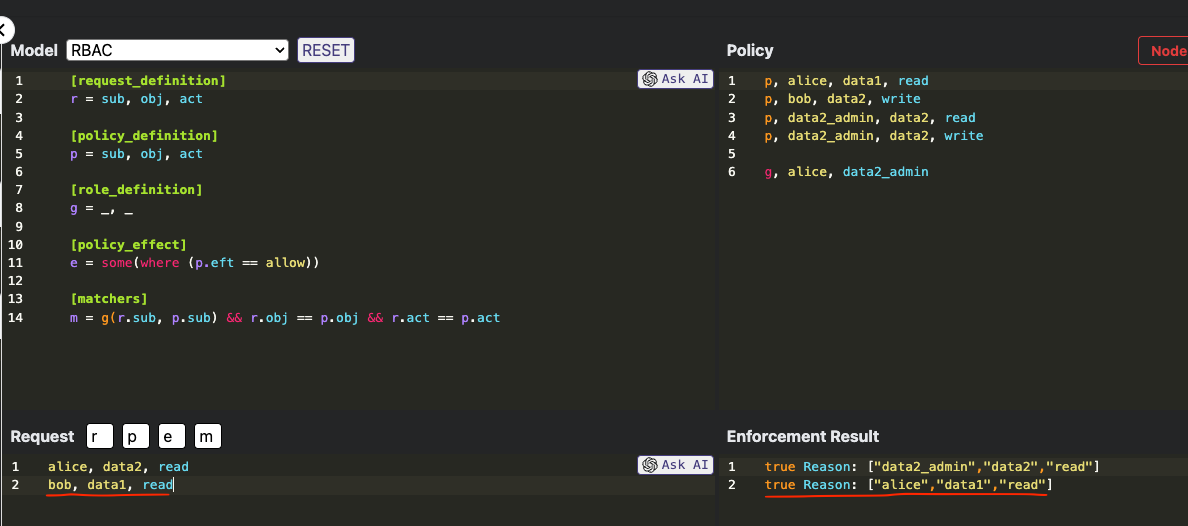Click the close X icon at top-left
The image size is (1188, 526).
[x=4, y=30]
